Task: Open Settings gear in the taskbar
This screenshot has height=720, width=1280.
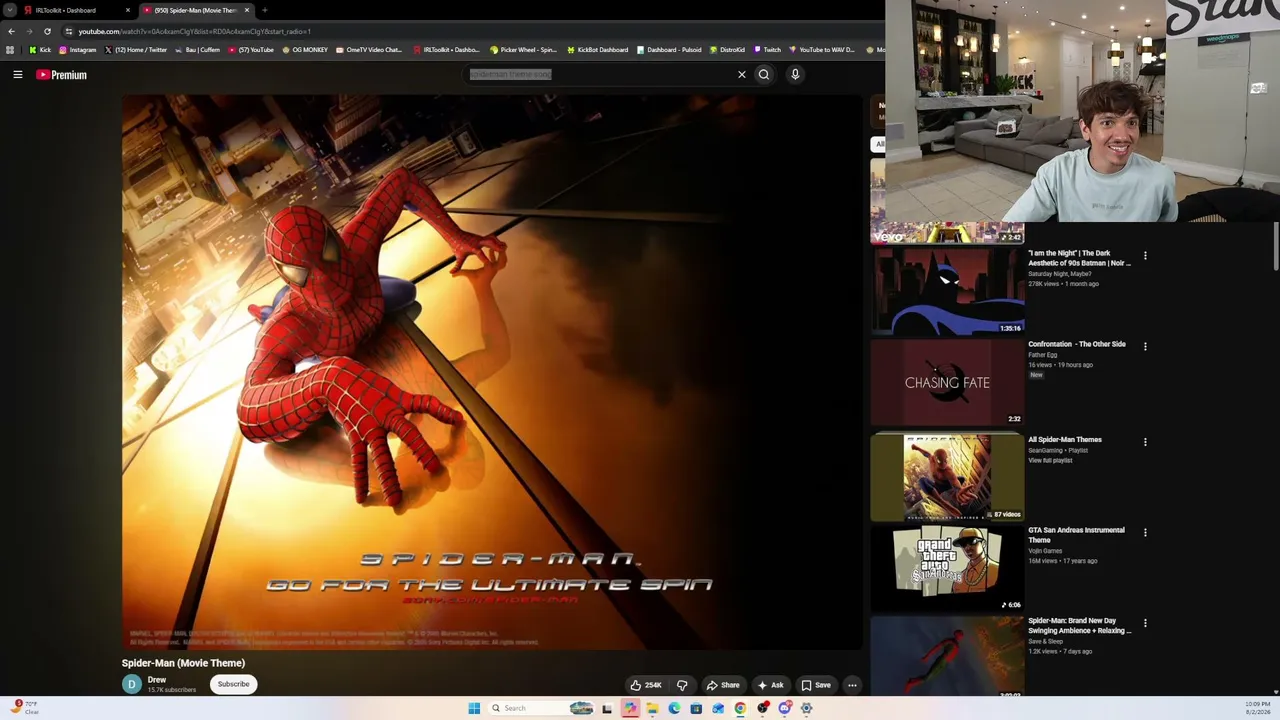Action: (x=806, y=708)
